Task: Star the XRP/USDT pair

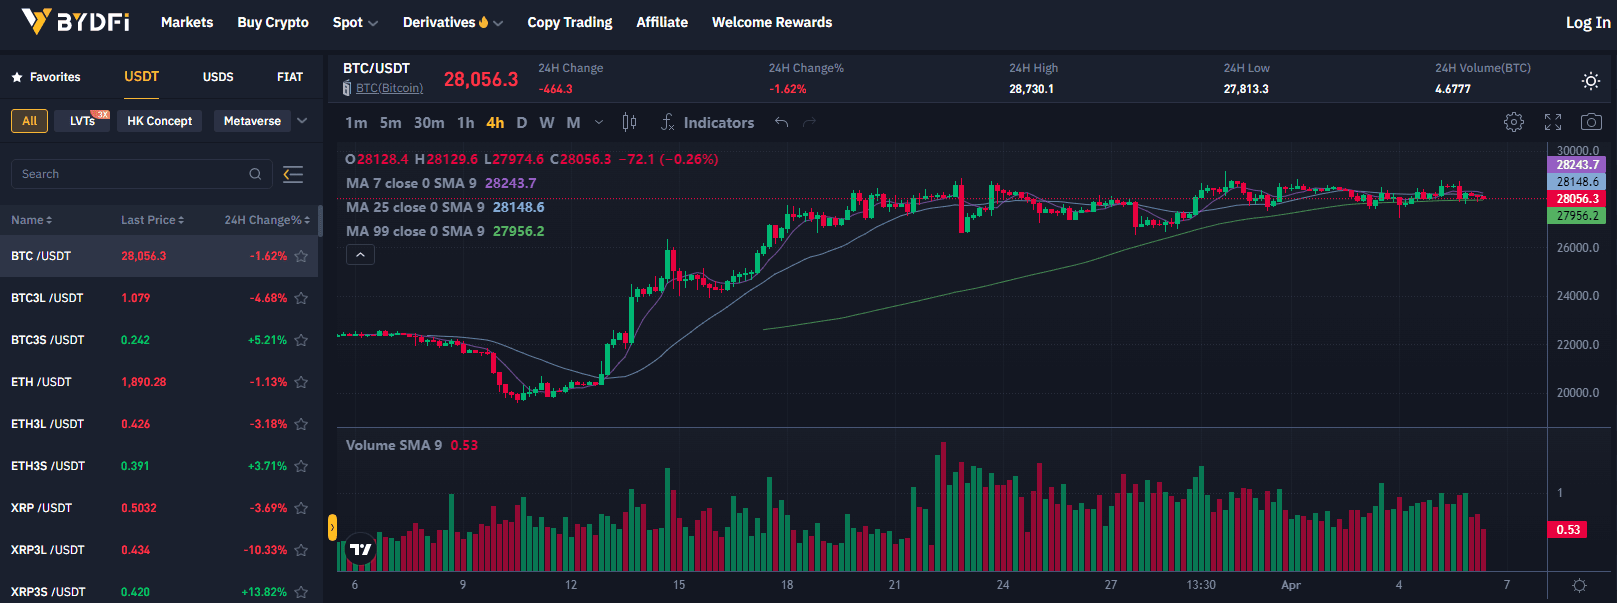Action: (301, 508)
